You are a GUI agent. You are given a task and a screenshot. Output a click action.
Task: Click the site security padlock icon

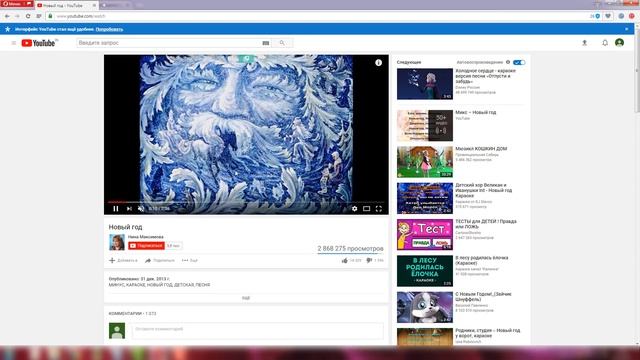(x=50, y=16)
